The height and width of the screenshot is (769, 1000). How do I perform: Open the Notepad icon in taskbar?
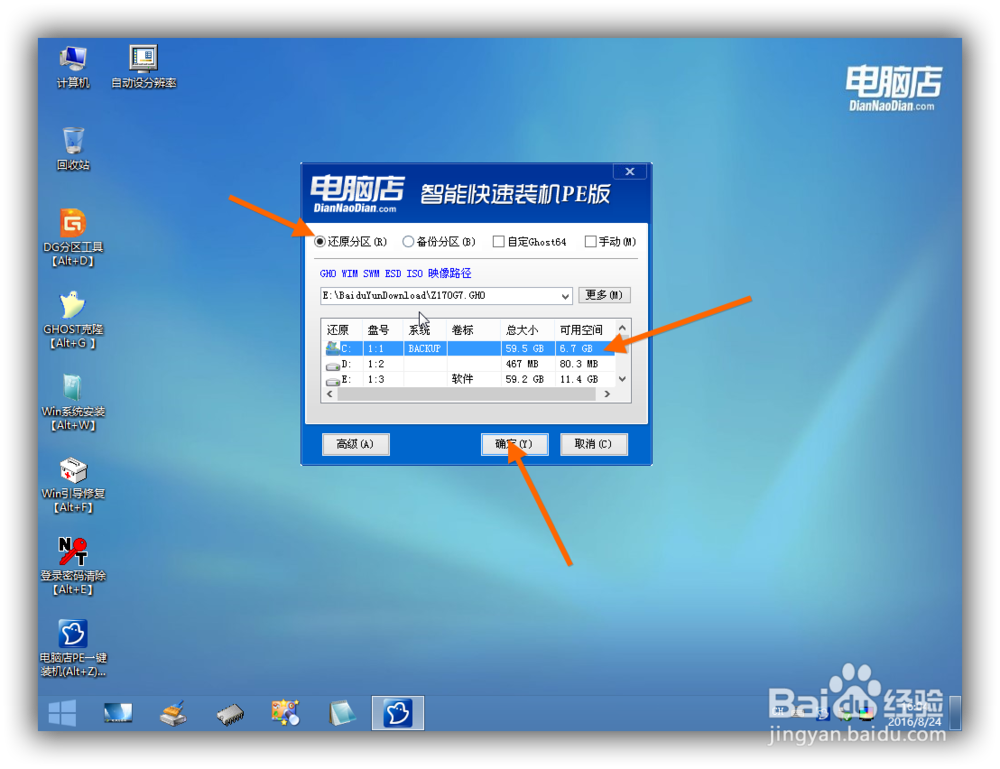(341, 713)
